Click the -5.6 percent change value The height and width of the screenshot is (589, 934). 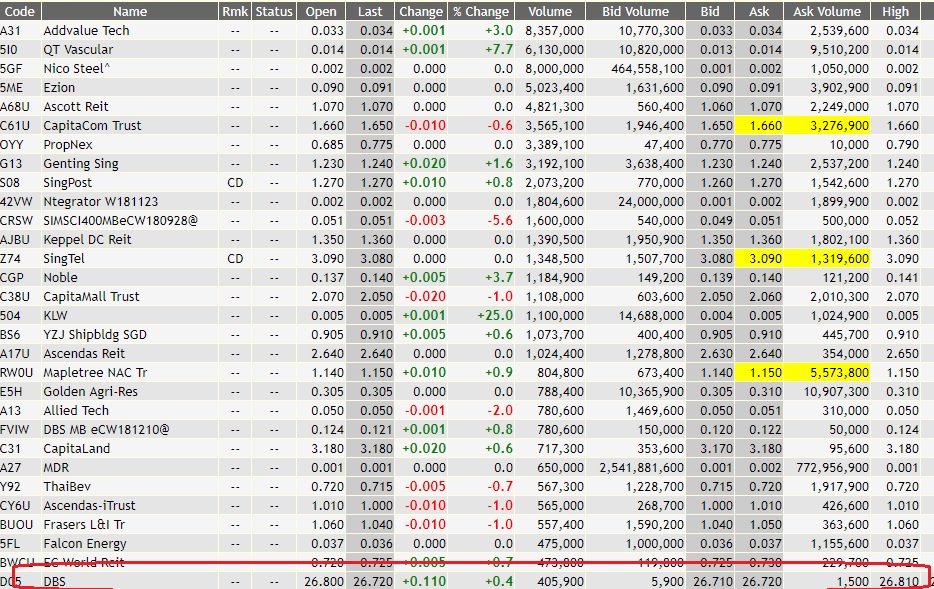click(x=500, y=220)
